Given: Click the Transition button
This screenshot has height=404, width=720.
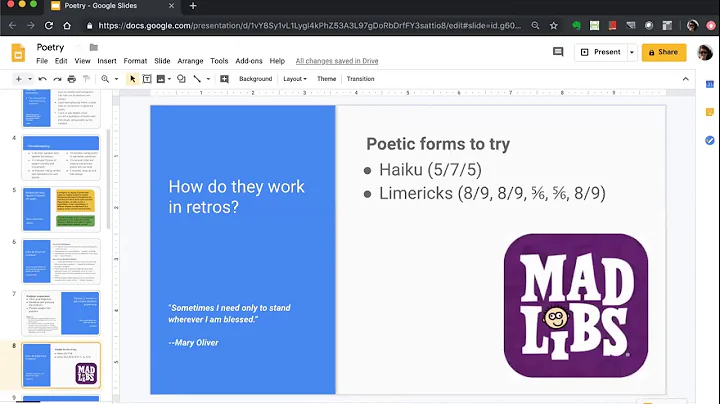Looking at the screenshot, I should coord(360,79).
